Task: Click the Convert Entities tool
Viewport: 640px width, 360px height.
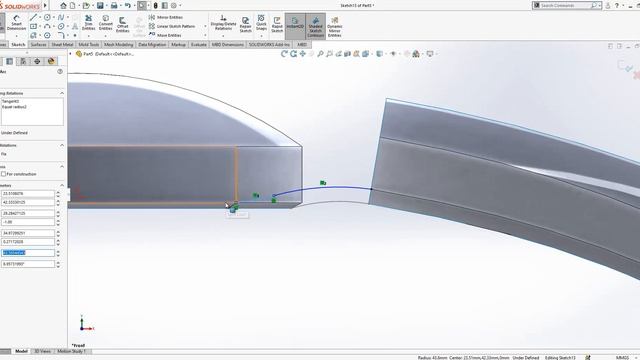Action: pyautogui.click(x=105, y=23)
